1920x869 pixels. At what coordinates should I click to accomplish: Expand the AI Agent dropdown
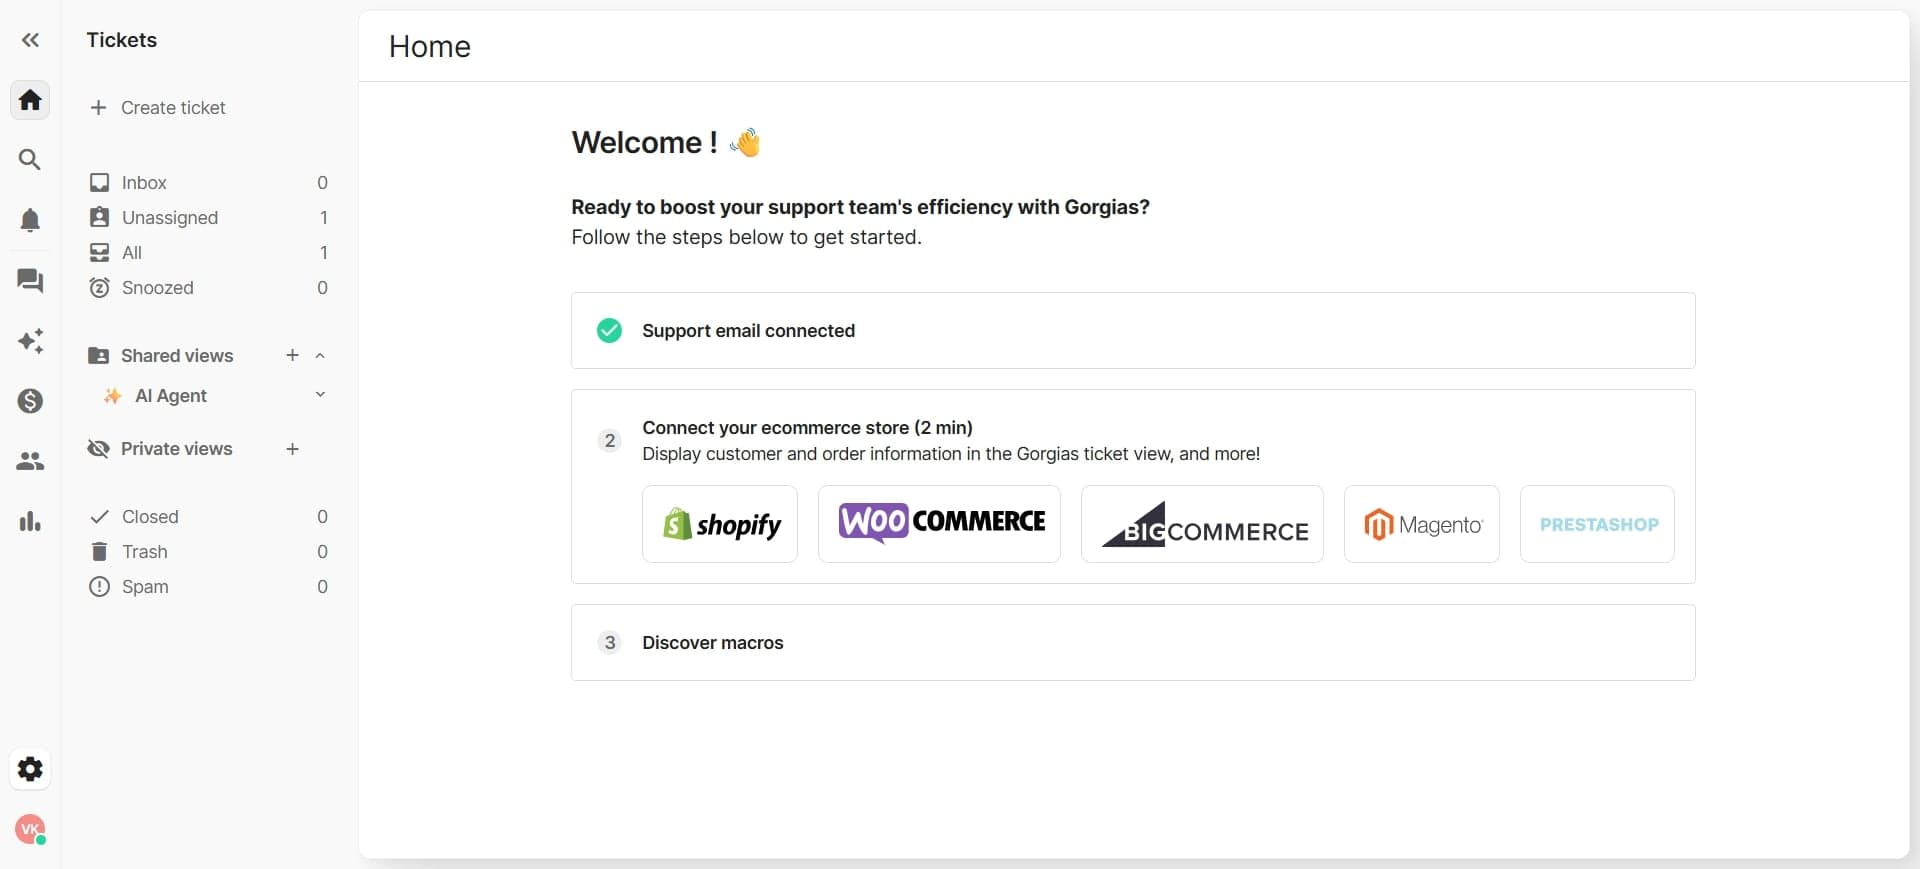(x=320, y=395)
